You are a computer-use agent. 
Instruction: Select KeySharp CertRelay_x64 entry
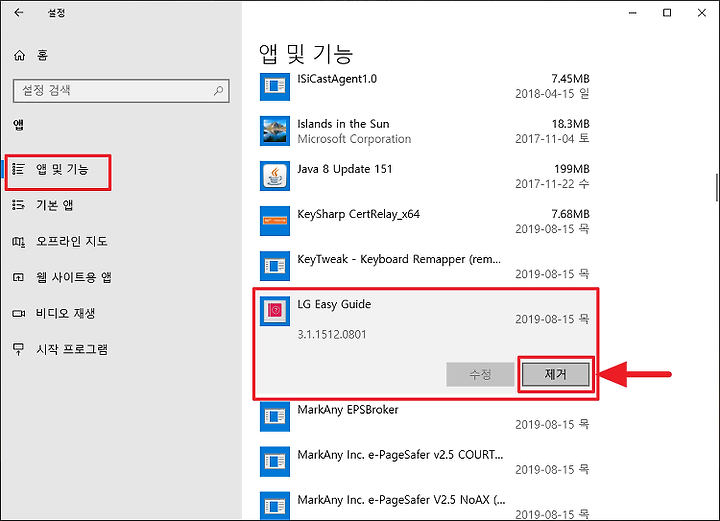pyautogui.click(x=358, y=214)
